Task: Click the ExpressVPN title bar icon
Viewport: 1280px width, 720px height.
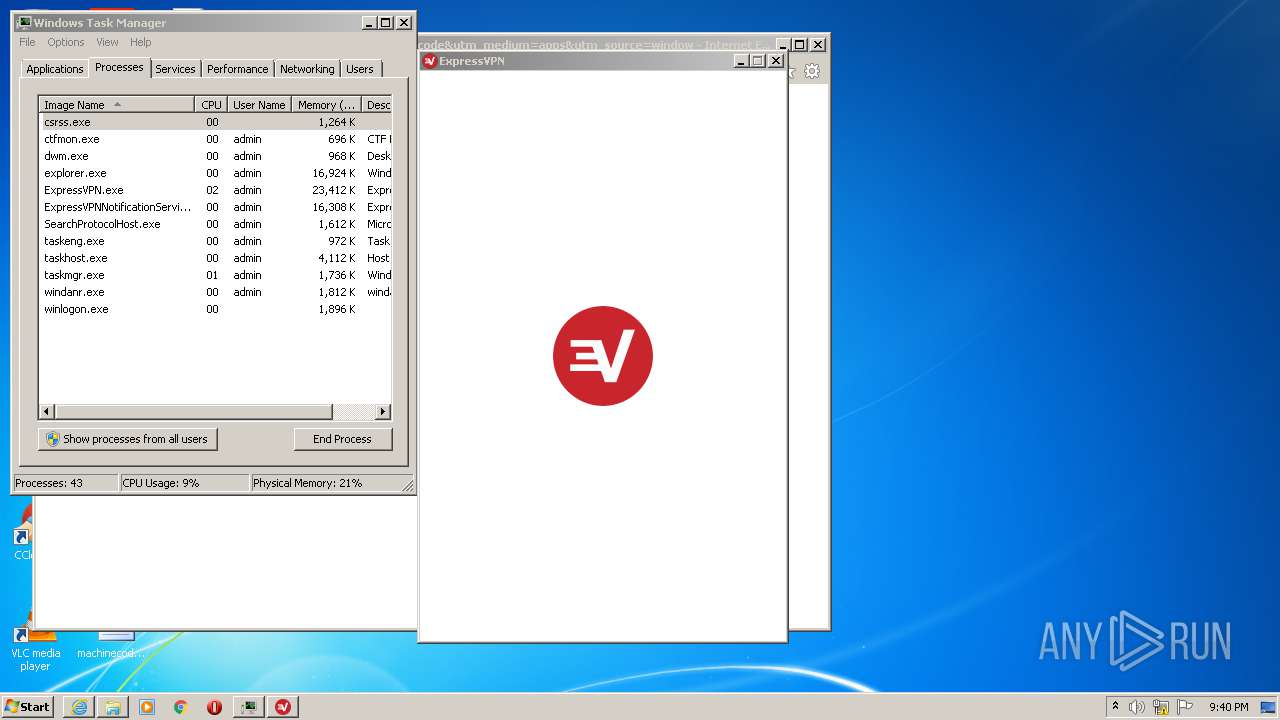Action: [429, 61]
